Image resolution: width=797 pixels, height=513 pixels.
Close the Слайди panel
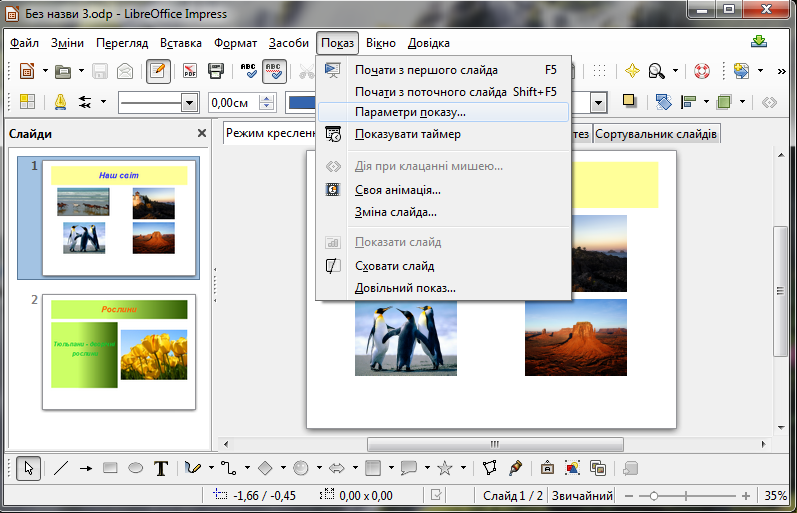pyautogui.click(x=202, y=133)
